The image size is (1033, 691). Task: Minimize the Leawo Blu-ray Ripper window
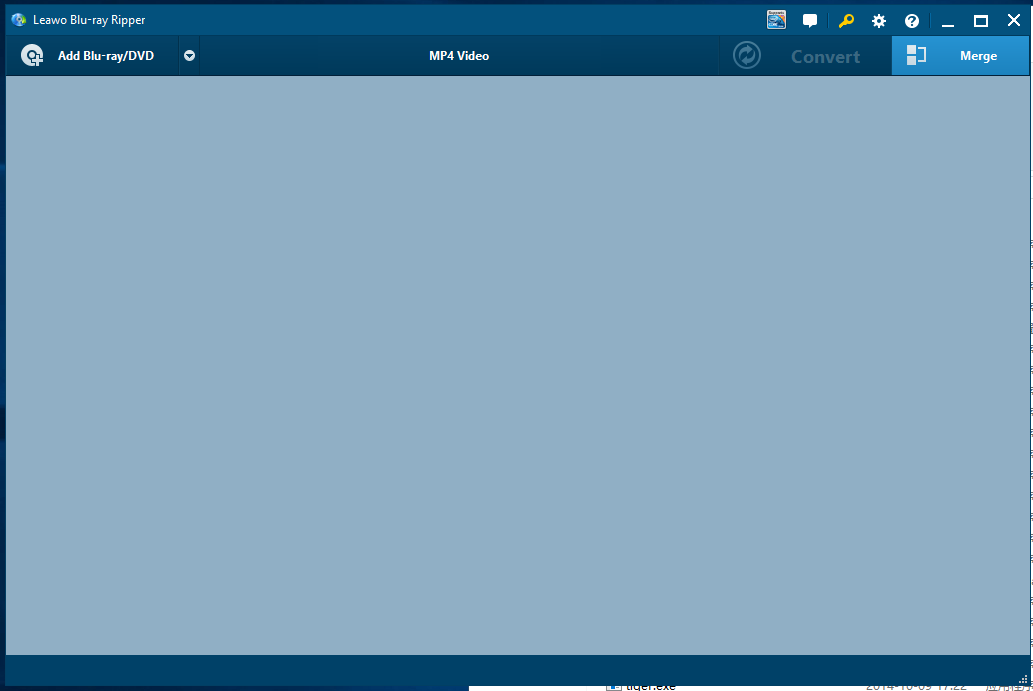pos(948,21)
